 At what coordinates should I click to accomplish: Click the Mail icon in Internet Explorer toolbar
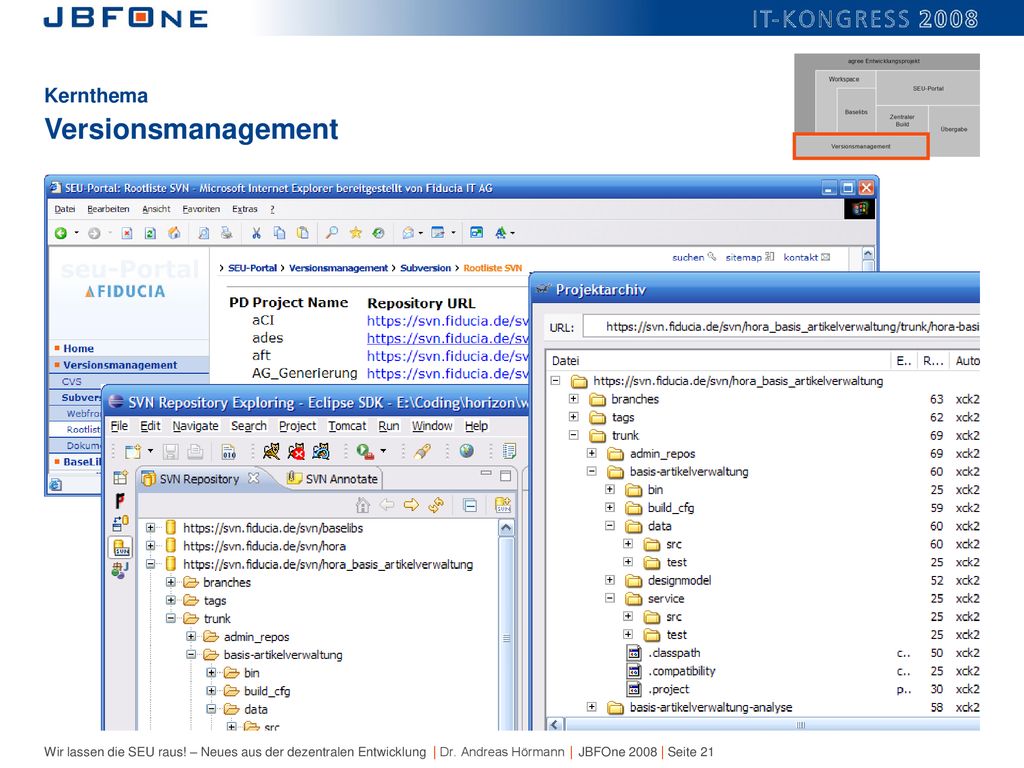click(x=408, y=233)
